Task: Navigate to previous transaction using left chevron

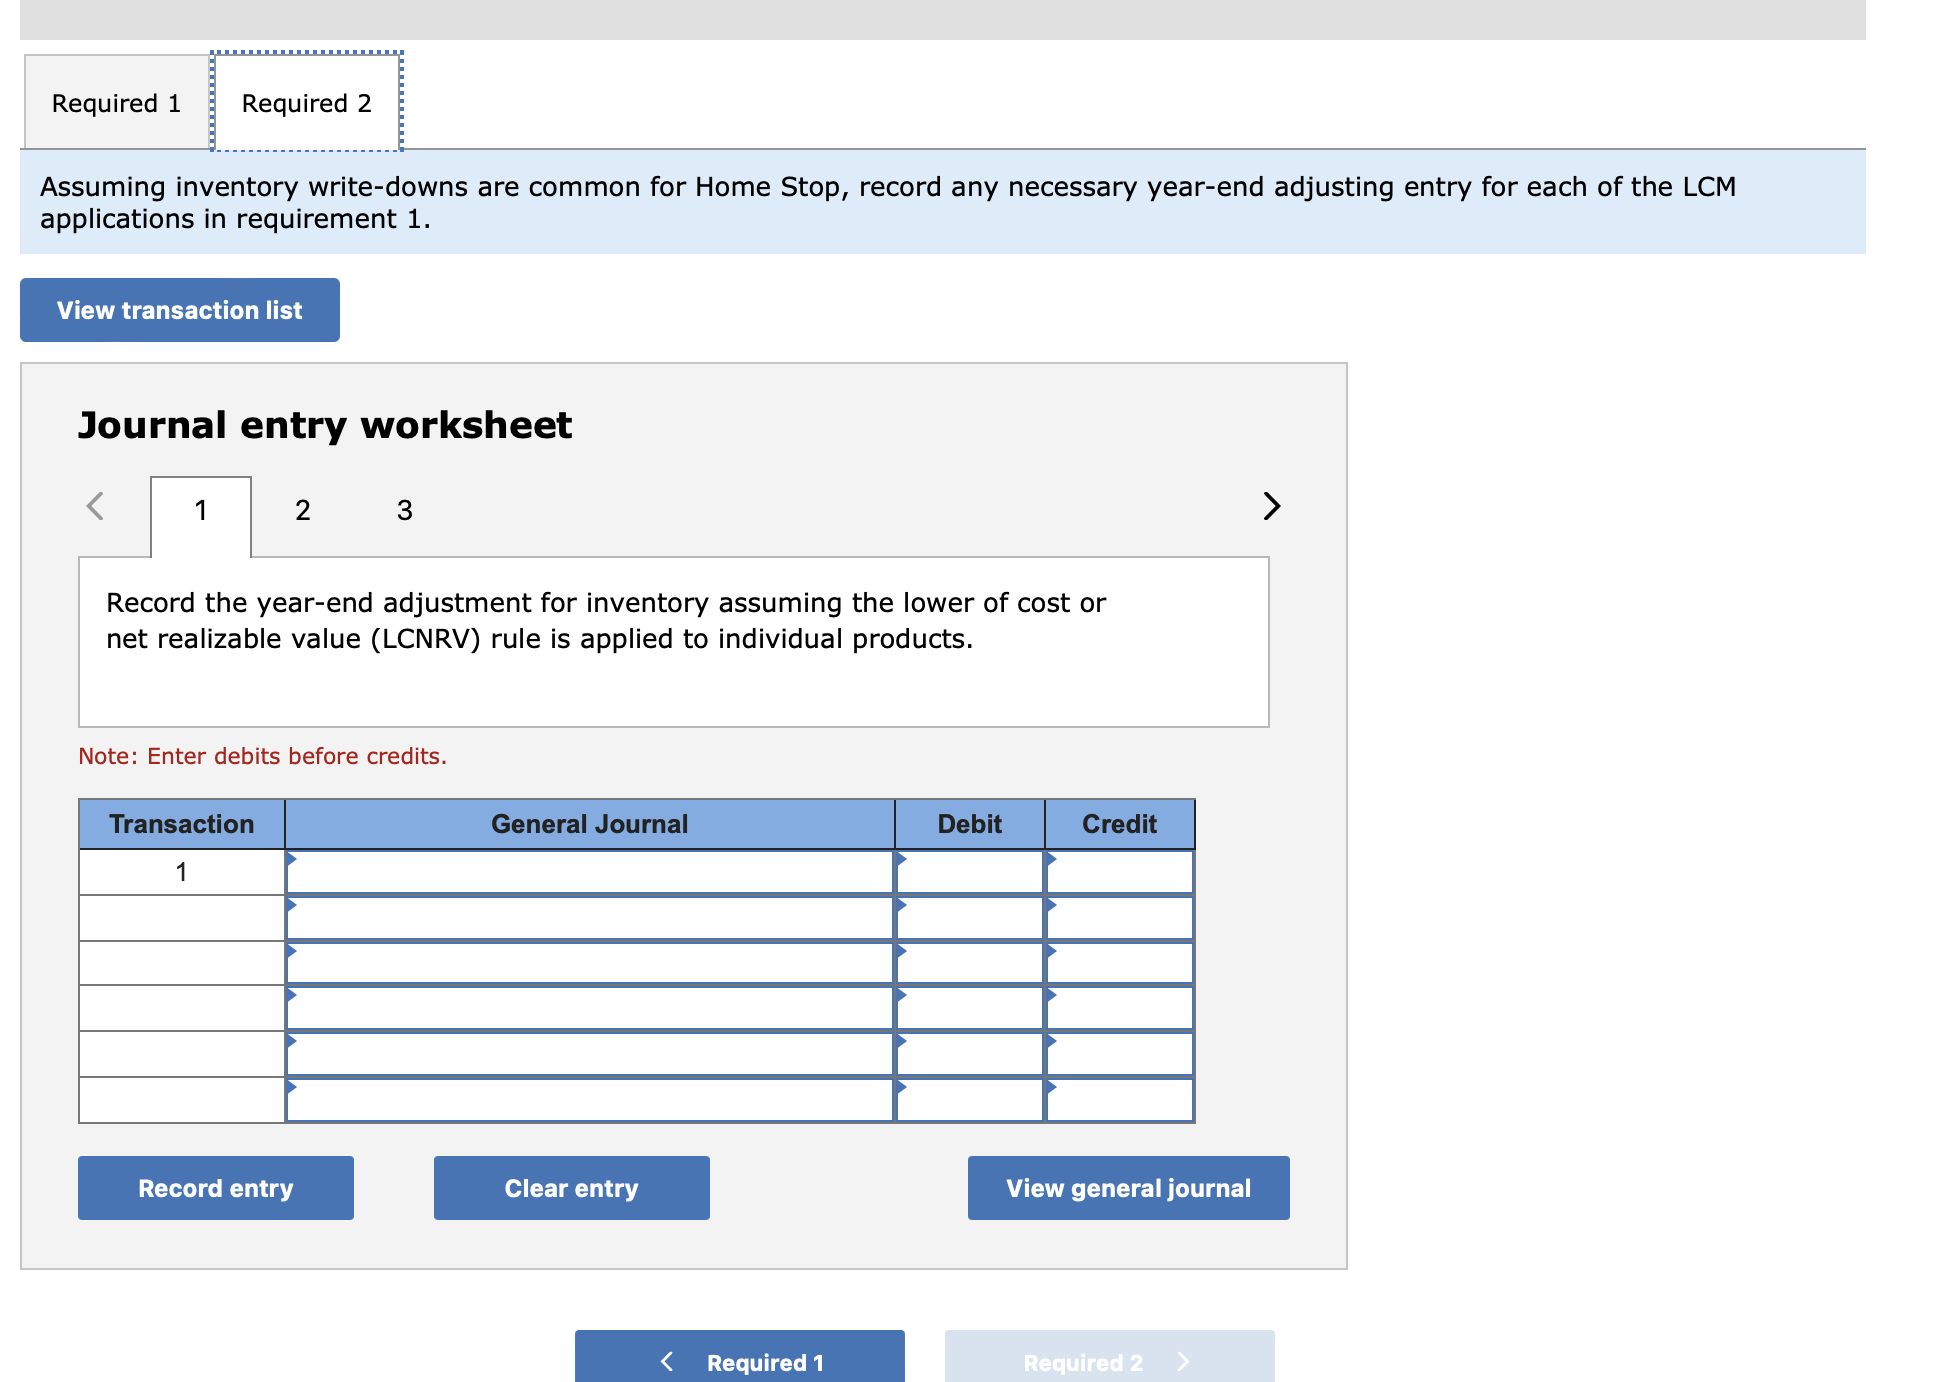Action: click(x=94, y=507)
